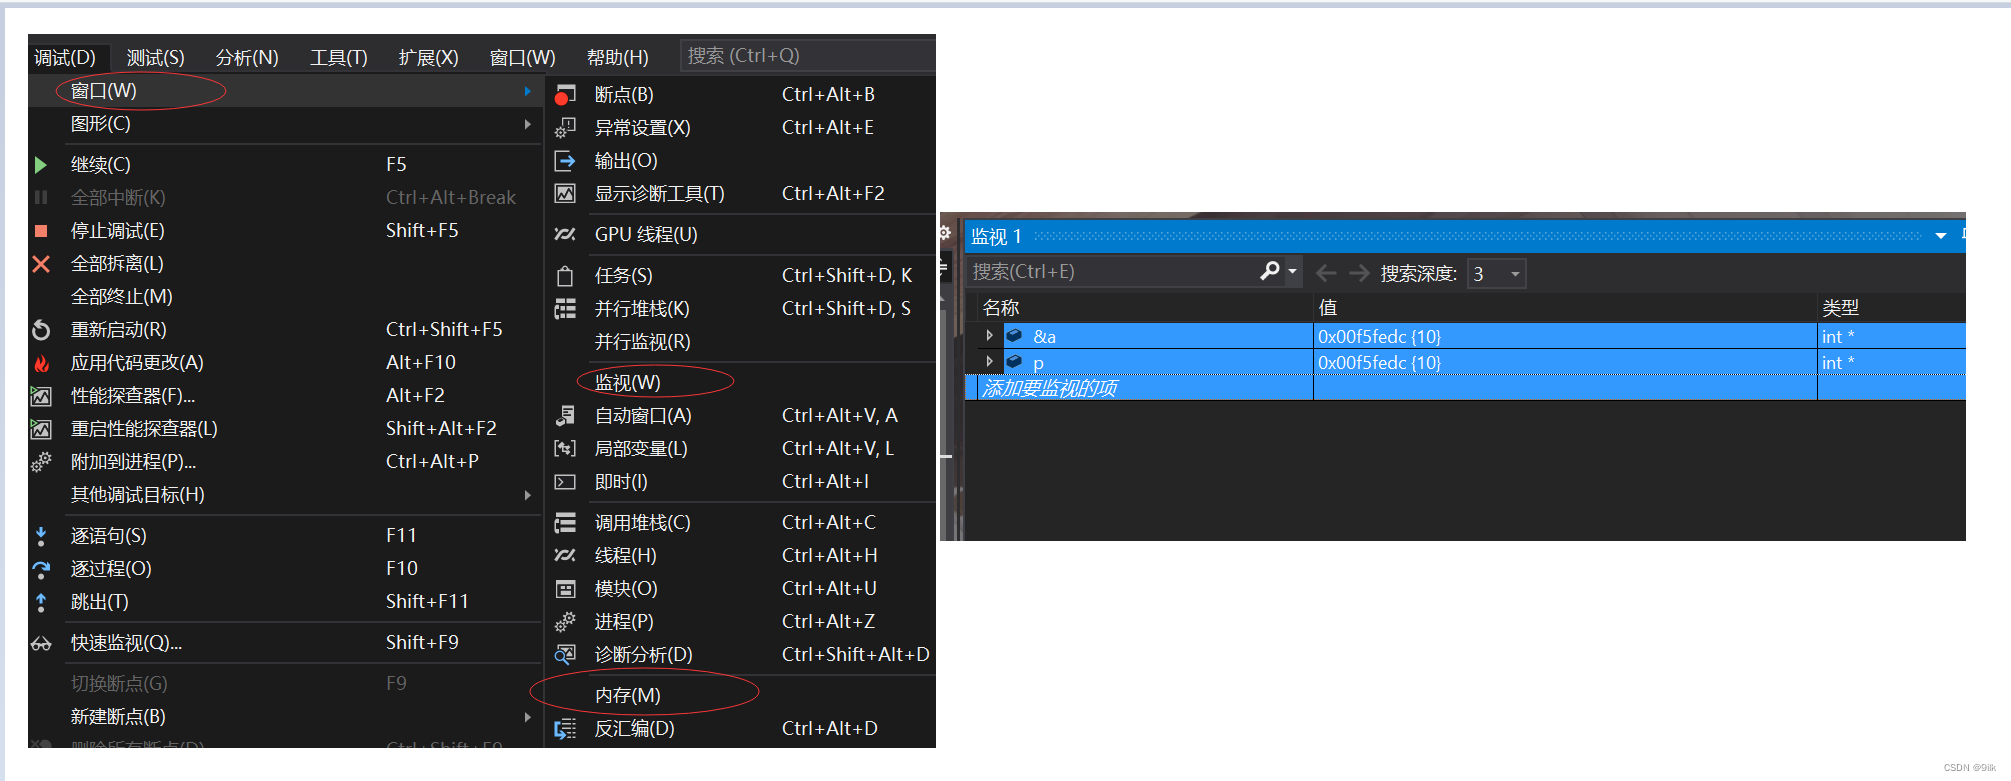The width and height of the screenshot is (2011, 781).
Task: Click the GPU Threads icon
Action: point(565,234)
